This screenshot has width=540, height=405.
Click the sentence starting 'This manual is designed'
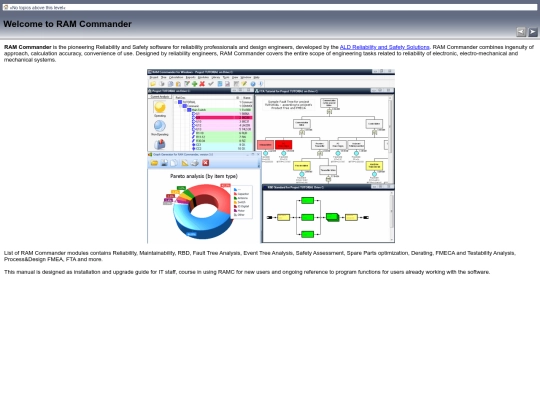point(247,272)
